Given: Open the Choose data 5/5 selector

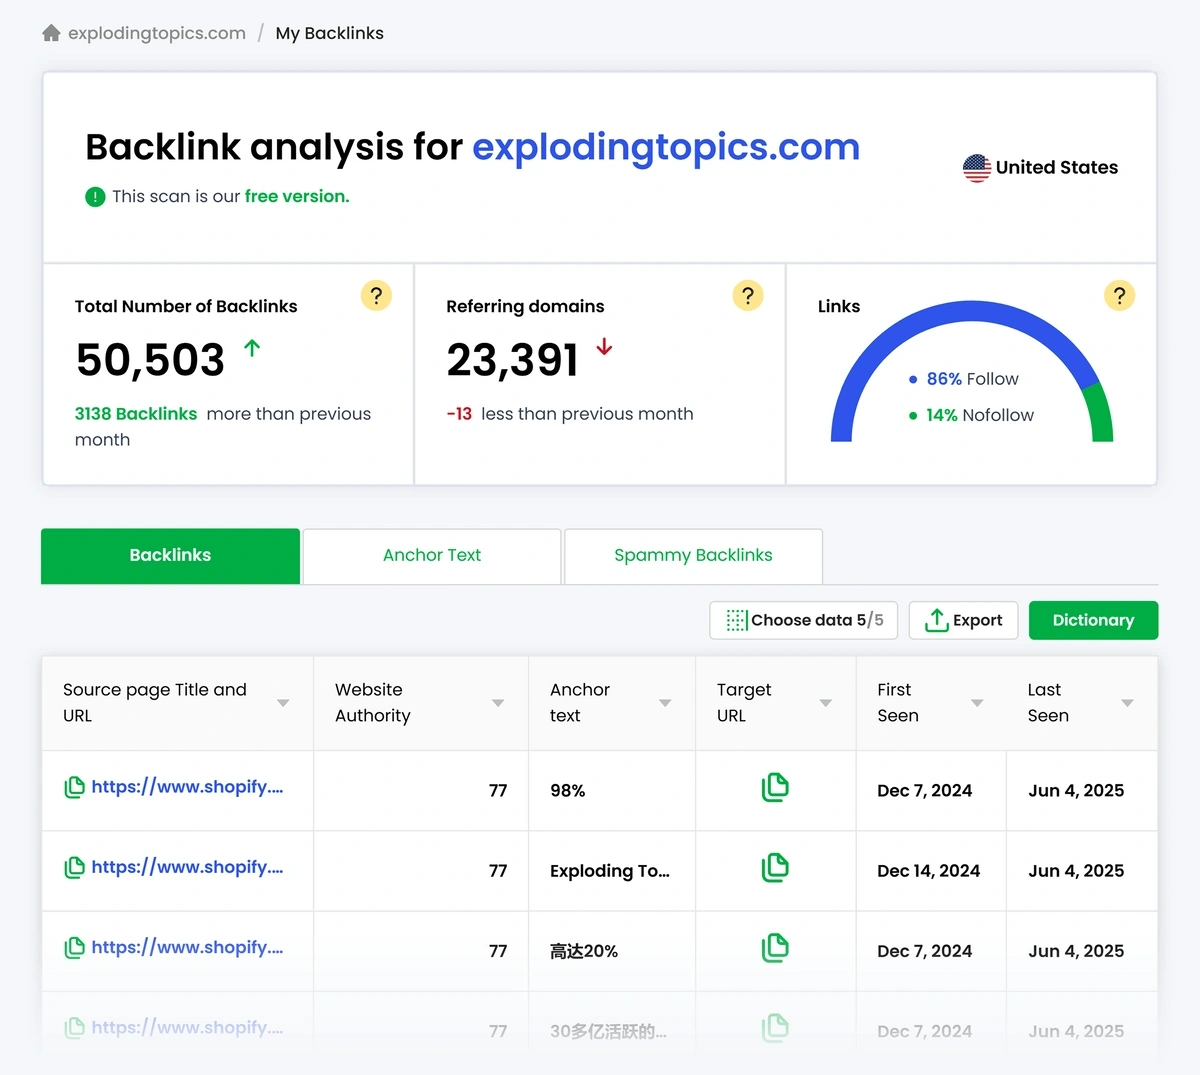Looking at the screenshot, I should [x=804, y=620].
